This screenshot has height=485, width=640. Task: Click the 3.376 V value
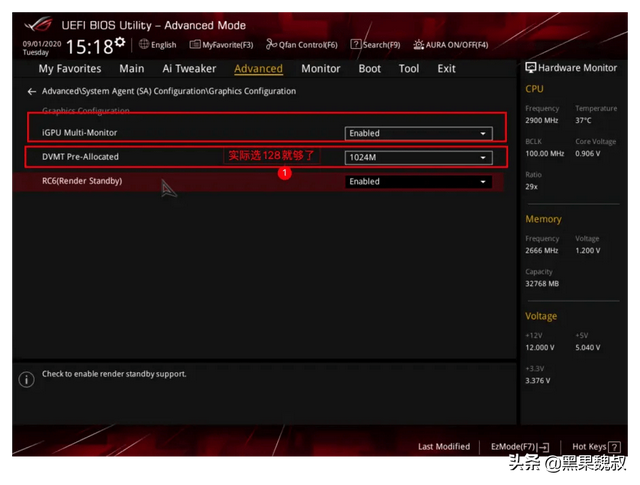click(x=537, y=380)
